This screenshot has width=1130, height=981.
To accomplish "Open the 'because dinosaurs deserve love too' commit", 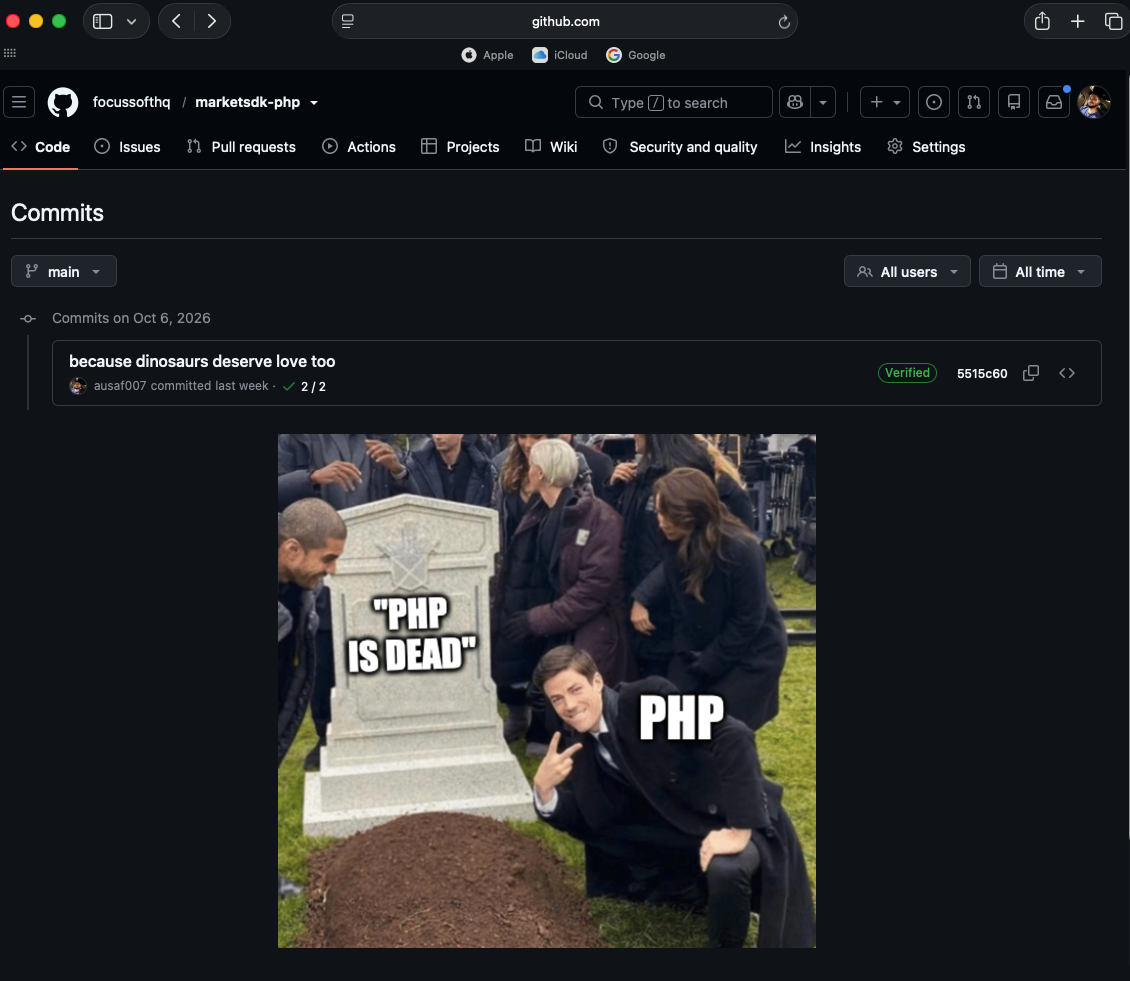I will click(202, 361).
